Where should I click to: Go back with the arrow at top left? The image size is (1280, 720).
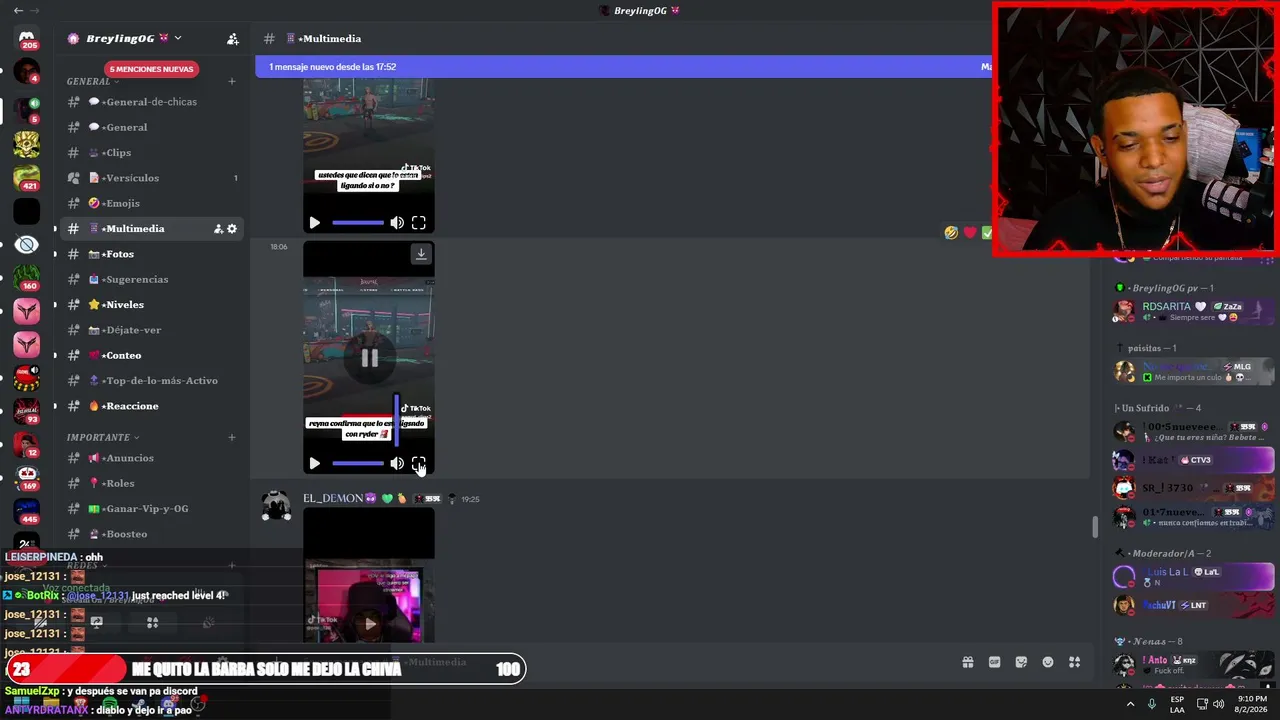18,11
